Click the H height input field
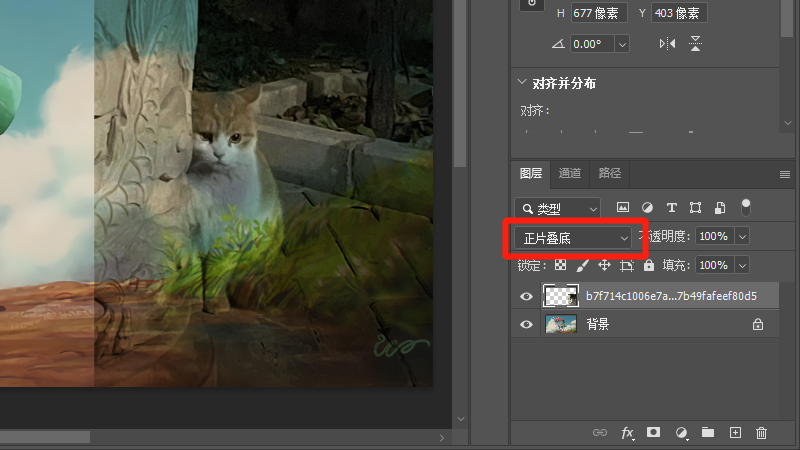Image resolution: width=800 pixels, height=450 pixels. point(598,13)
